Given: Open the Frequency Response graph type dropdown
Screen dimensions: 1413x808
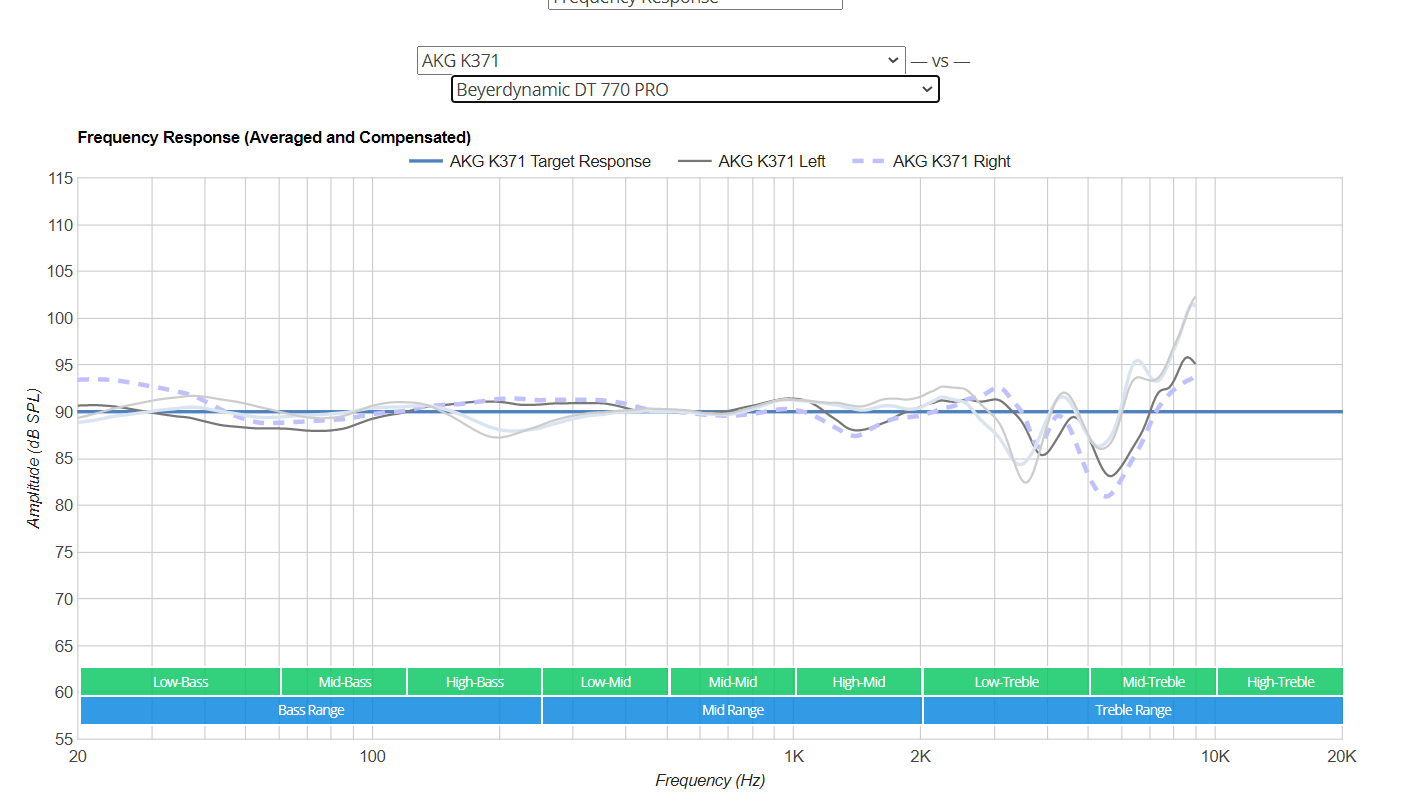Looking at the screenshot, I should point(695,3).
